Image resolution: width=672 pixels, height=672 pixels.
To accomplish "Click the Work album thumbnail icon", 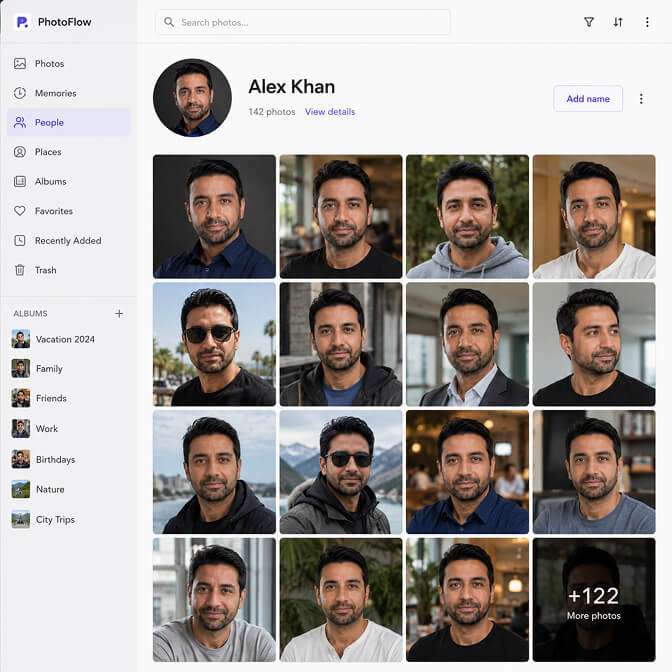I will click(21, 429).
